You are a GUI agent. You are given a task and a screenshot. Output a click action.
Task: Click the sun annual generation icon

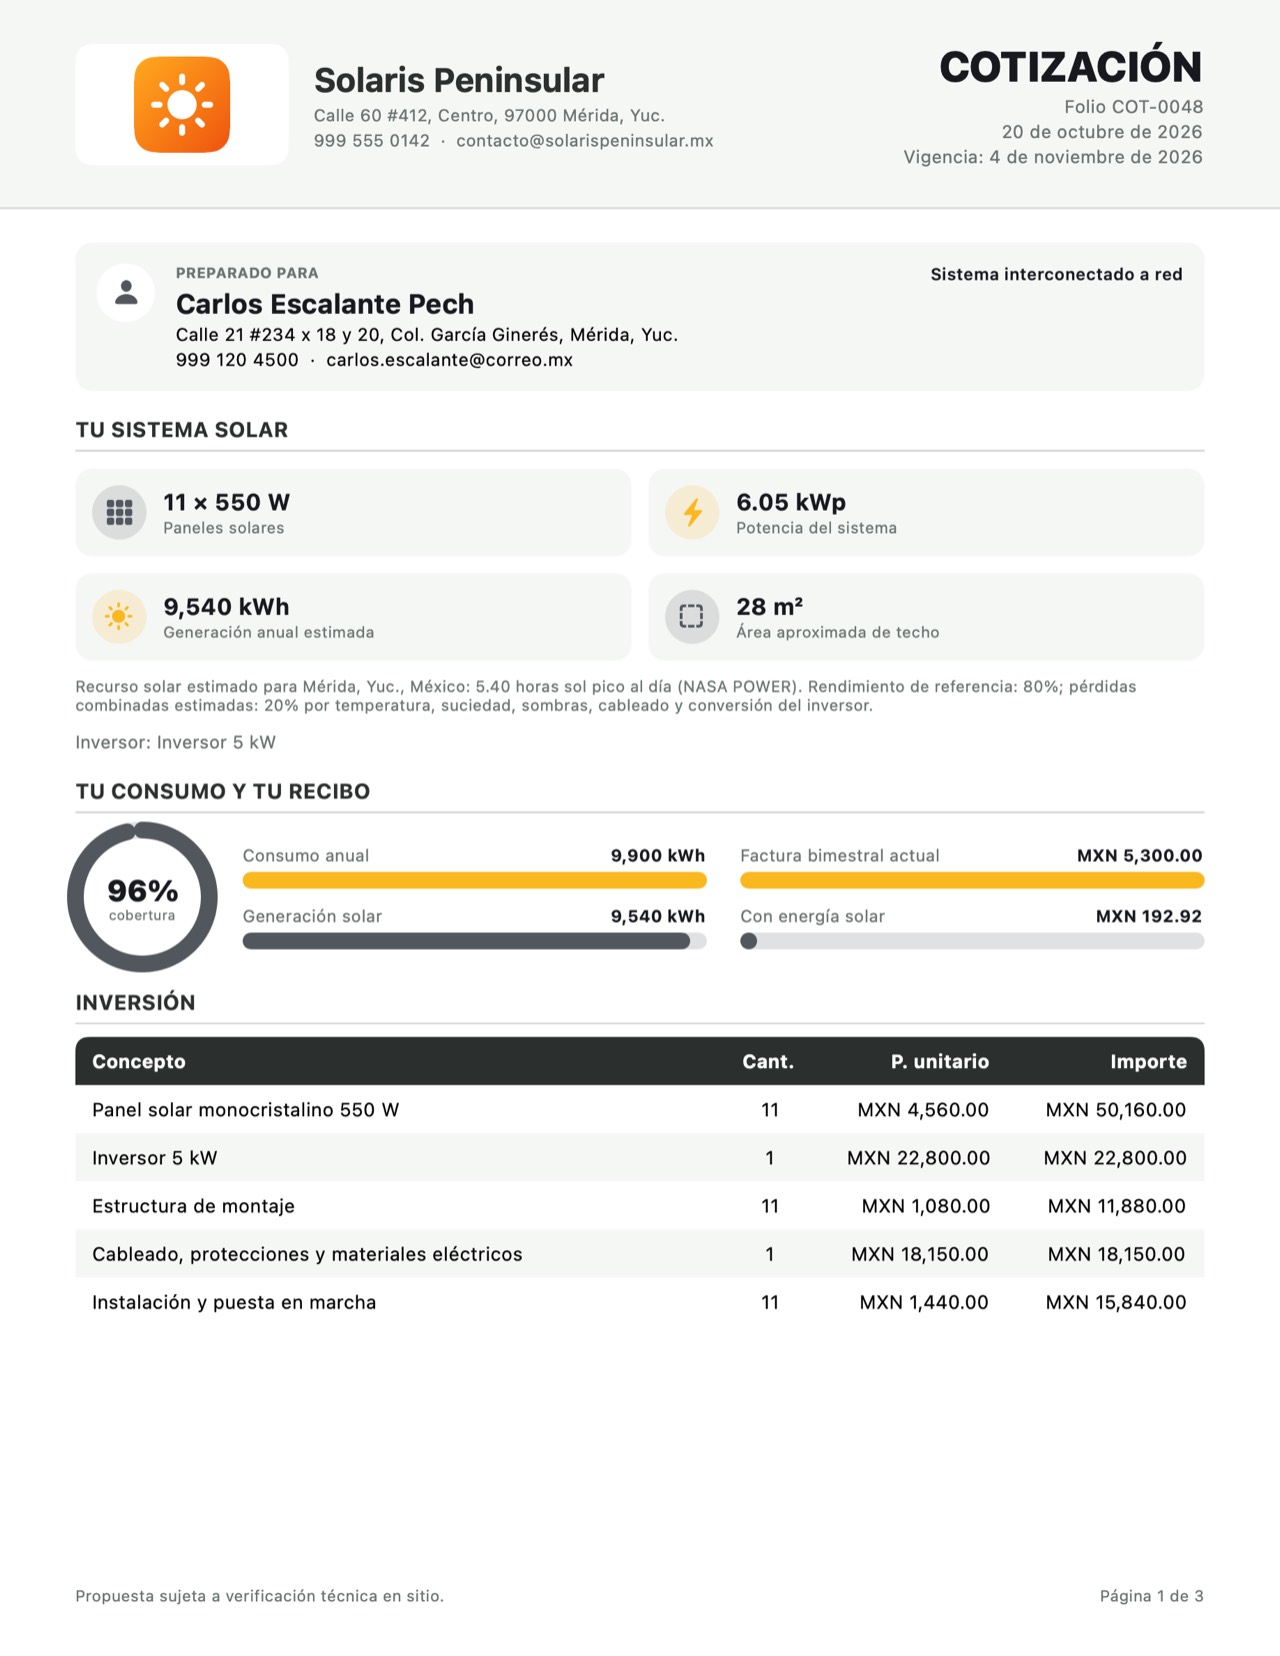pos(119,617)
